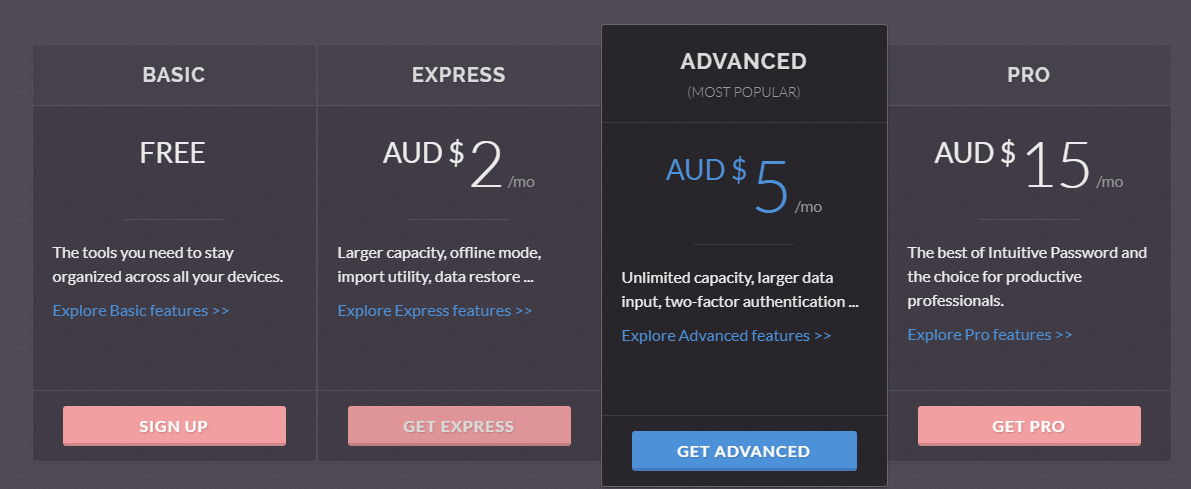Click the Pro plan description text
The image size is (1191, 489).
click(1027, 276)
